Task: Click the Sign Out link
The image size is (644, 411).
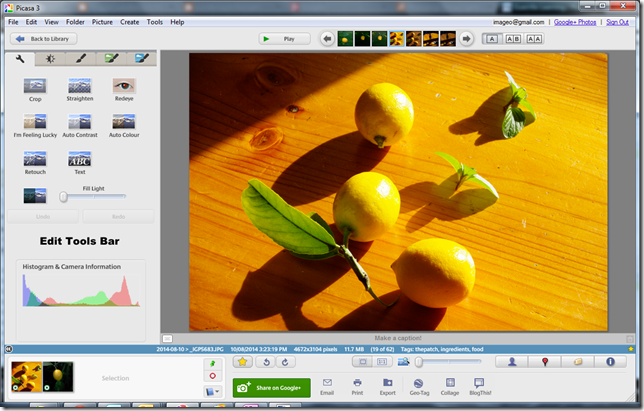Action: click(617, 21)
